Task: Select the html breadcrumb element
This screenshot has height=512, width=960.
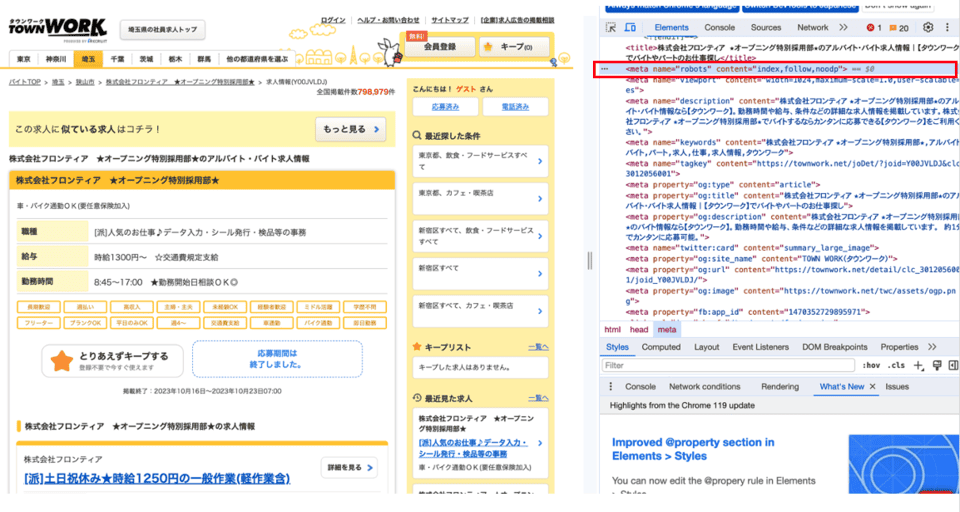Action: tap(612, 329)
